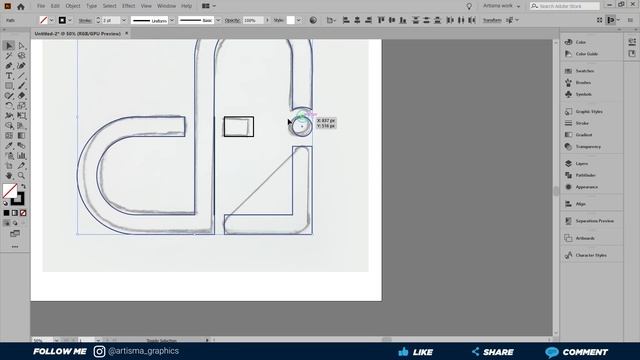Select the Rectangle tool
Image resolution: width=640 pixels, height=360 pixels.
(9, 86)
